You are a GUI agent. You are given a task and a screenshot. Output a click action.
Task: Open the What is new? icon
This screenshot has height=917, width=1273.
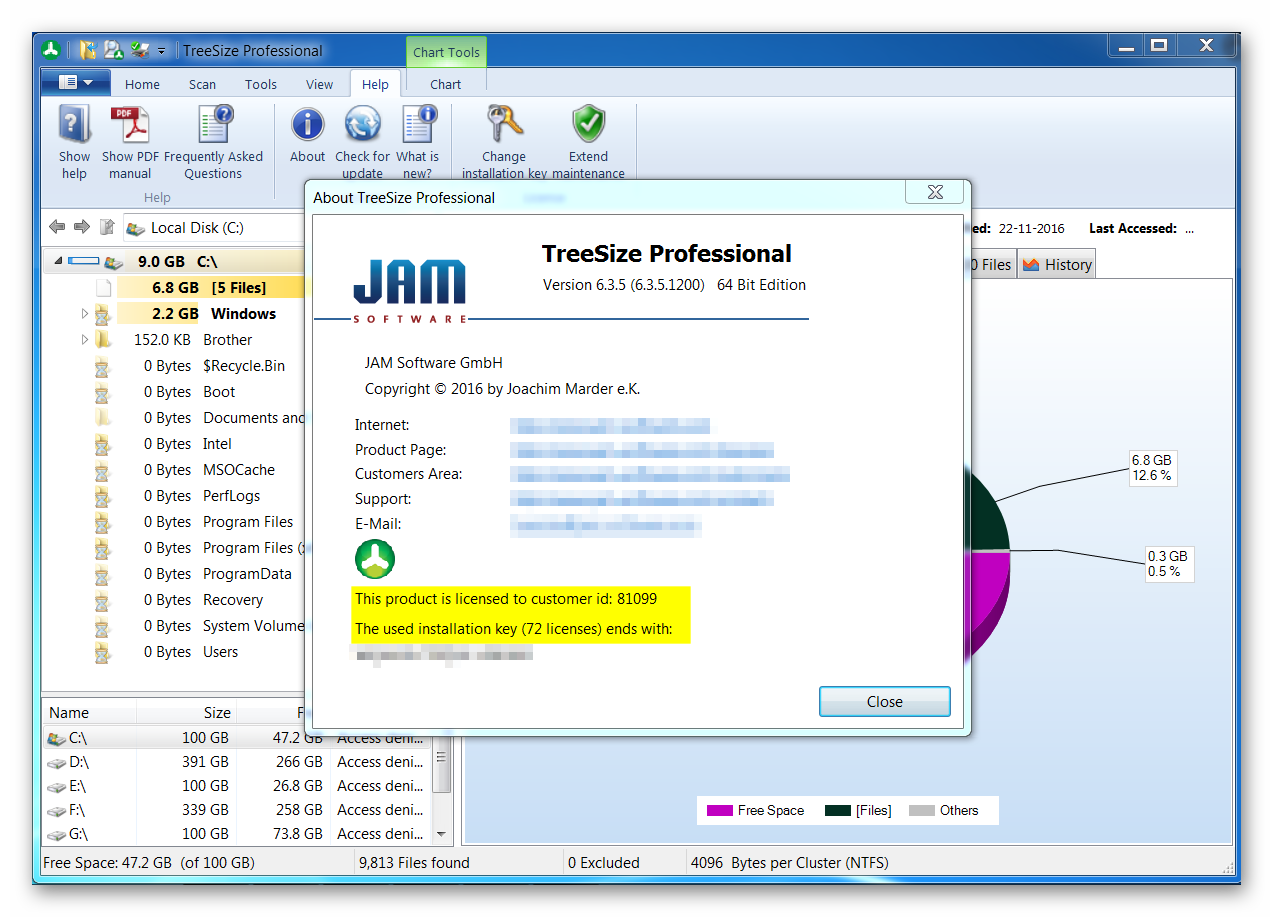(x=418, y=125)
